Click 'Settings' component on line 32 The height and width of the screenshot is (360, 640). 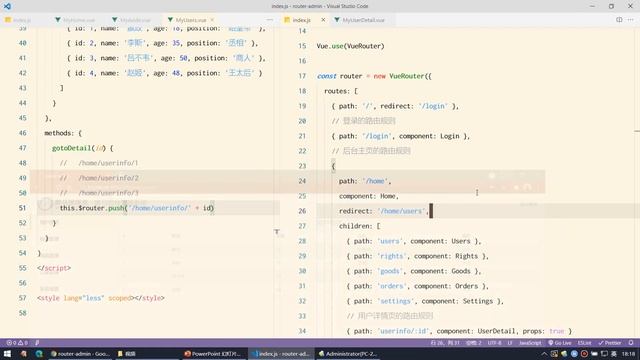pos(478,301)
